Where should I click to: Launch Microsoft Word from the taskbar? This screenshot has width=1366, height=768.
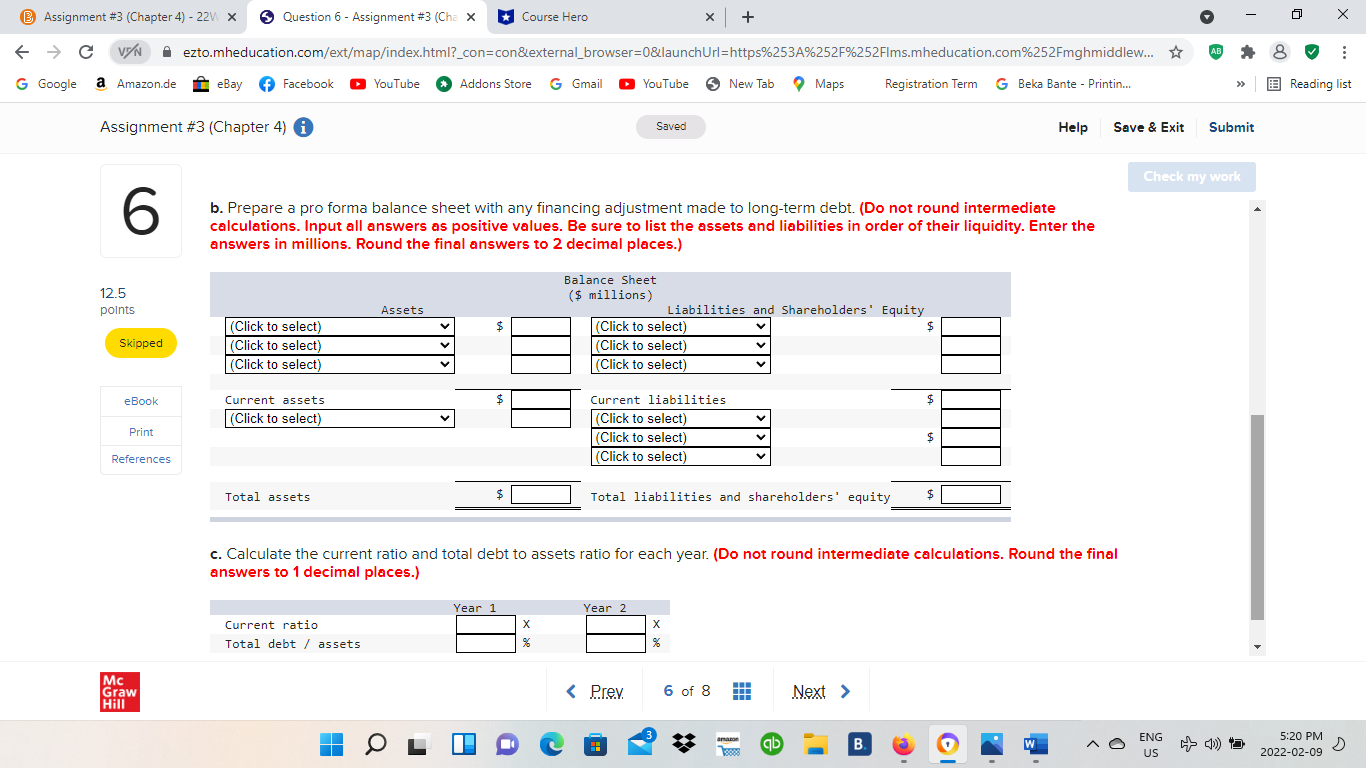(x=1035, y=744)
